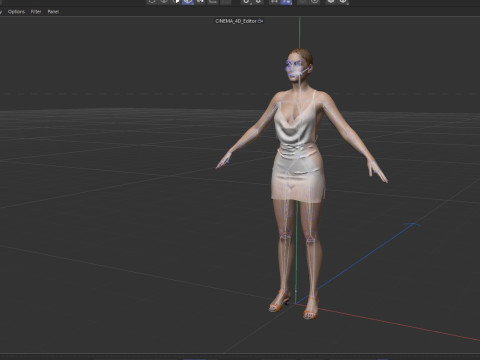Click the small icon beside CINEMA_4D_Editor label
480x360 pixels.
click(x=260, y=21)
